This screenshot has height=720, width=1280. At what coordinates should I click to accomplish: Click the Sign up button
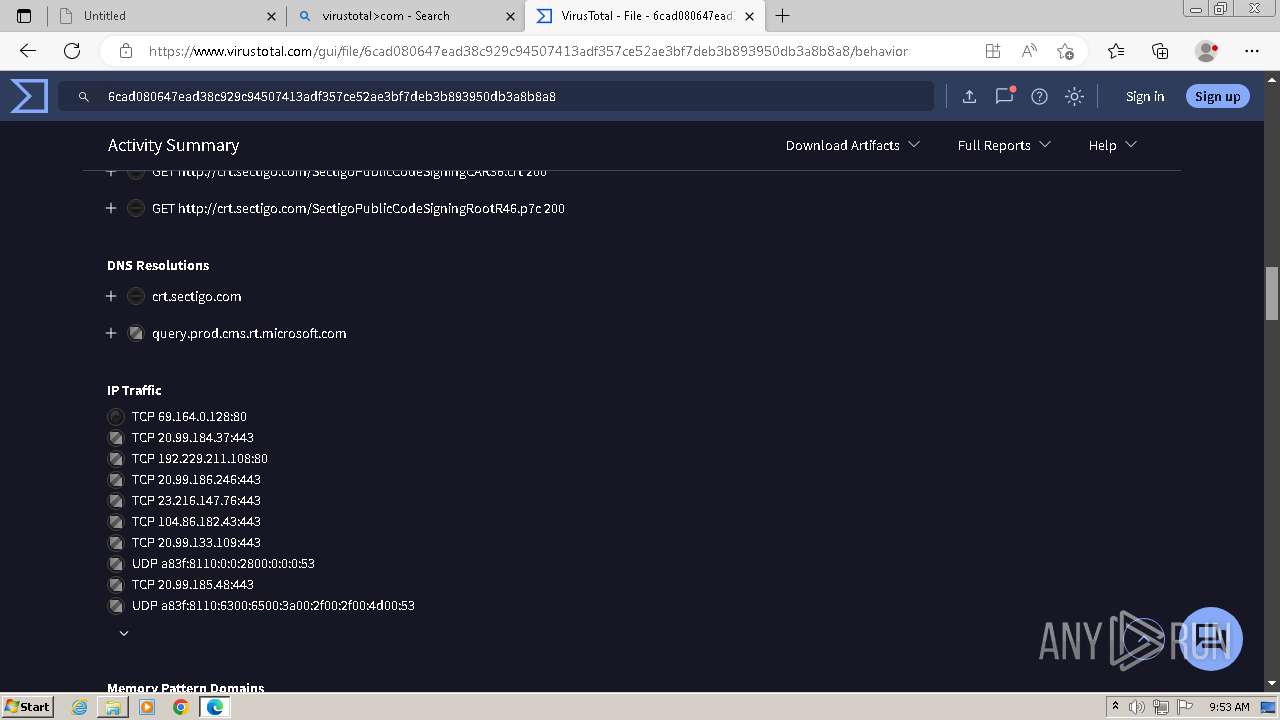[1217, 96]
